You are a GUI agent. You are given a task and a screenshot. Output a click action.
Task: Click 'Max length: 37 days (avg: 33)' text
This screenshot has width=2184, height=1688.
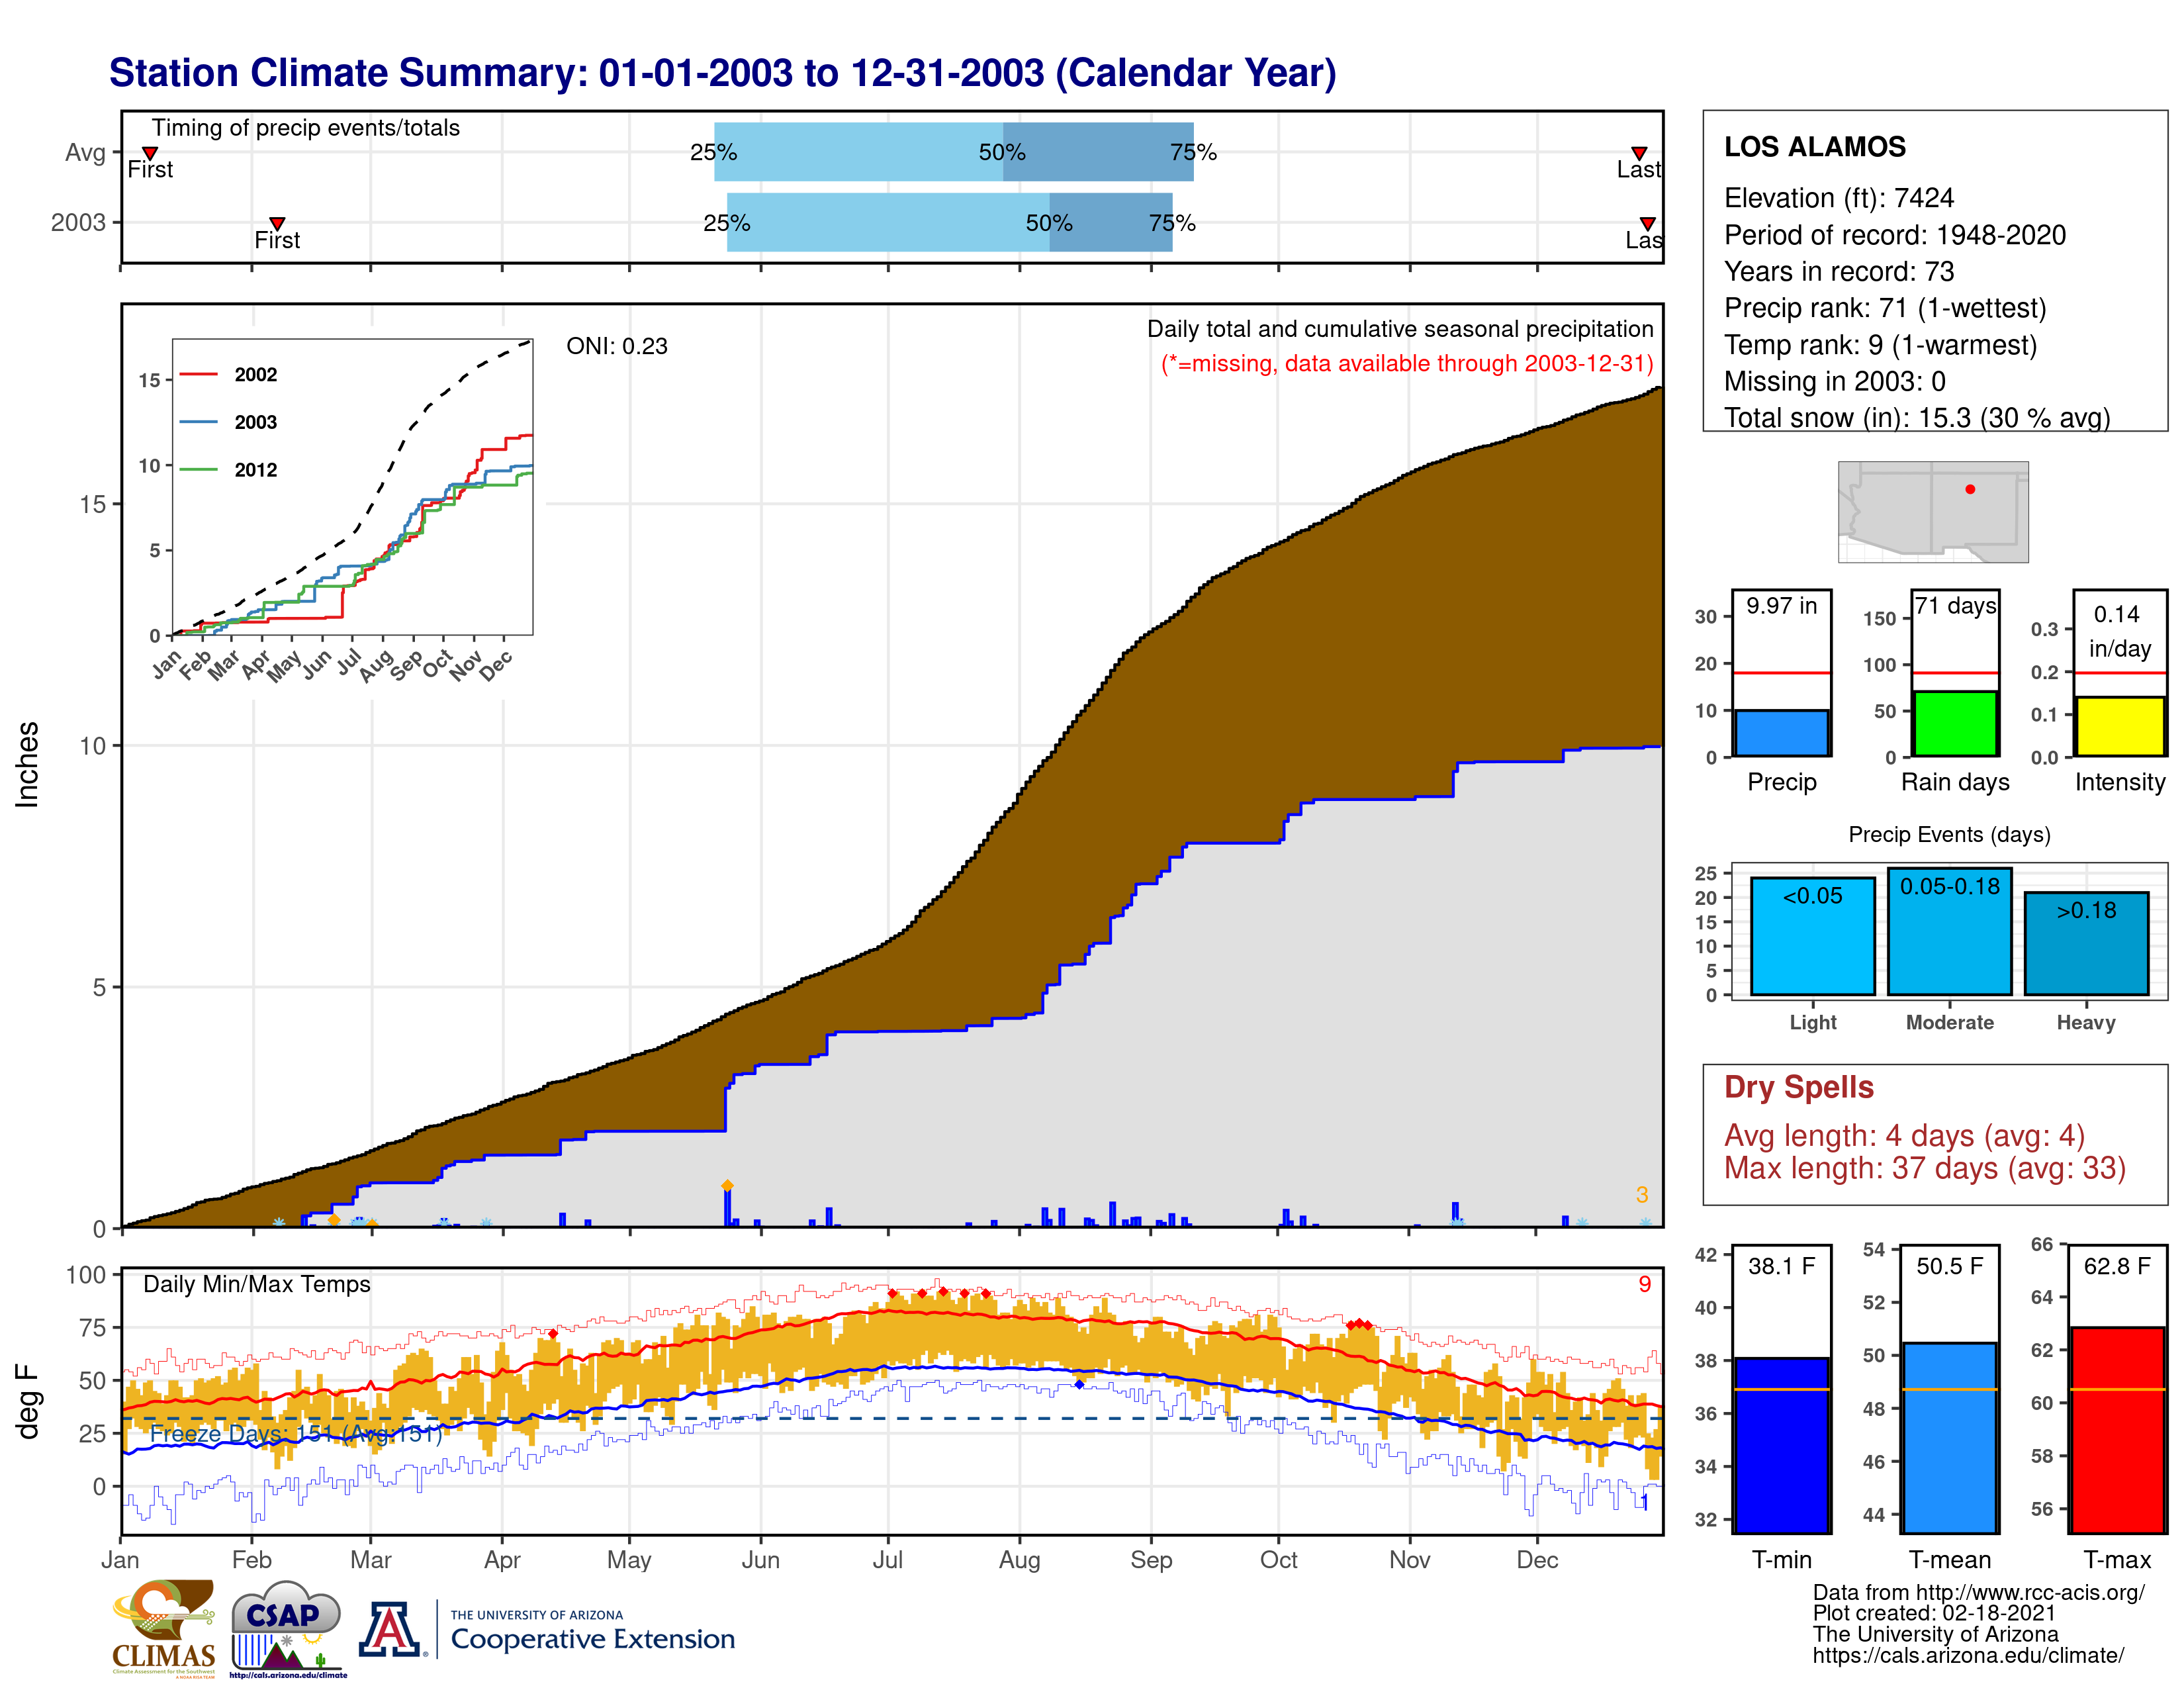click(1925, 1168)
